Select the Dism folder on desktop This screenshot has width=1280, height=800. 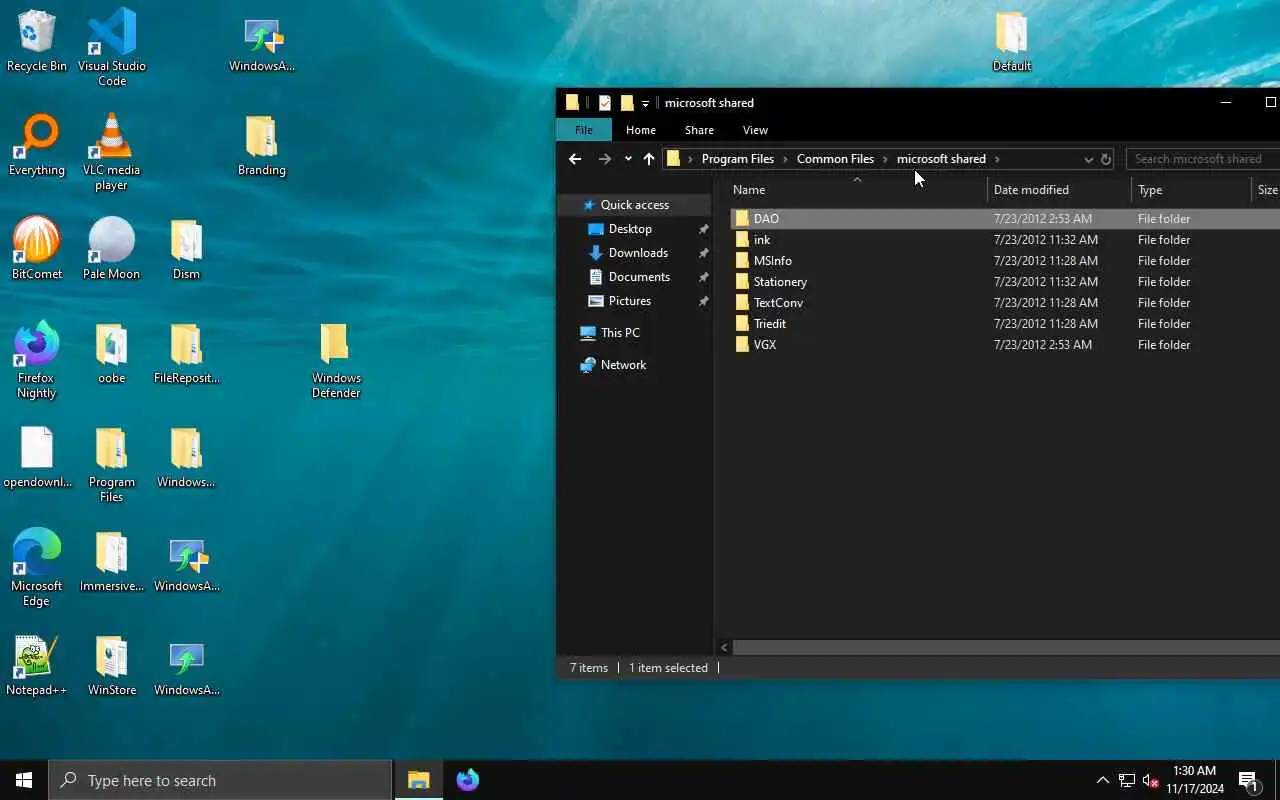point(186,249)
